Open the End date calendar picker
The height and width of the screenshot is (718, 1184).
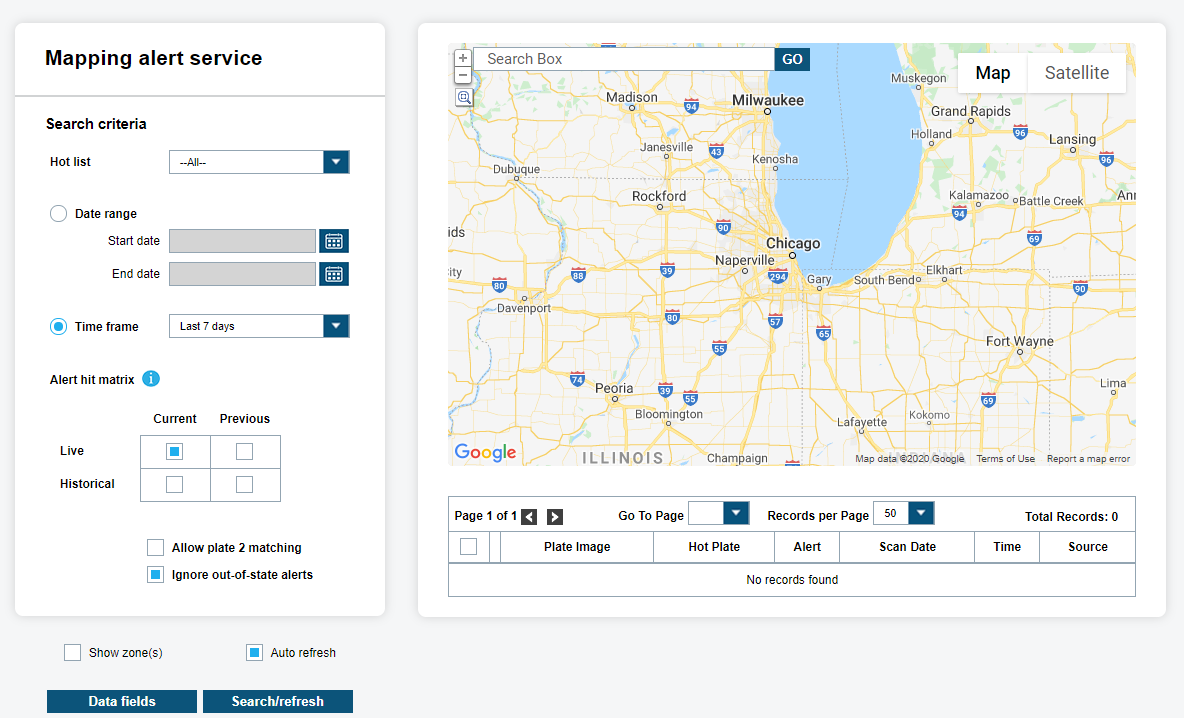click(334, 274)
